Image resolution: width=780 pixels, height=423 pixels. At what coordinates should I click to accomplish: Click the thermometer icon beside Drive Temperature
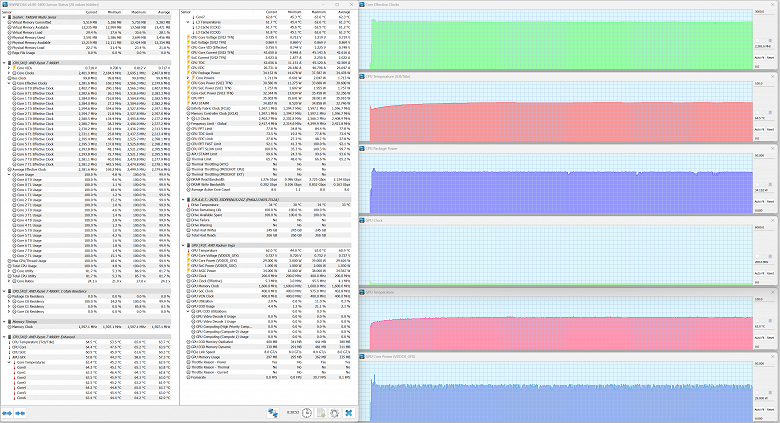pos(188,205)
